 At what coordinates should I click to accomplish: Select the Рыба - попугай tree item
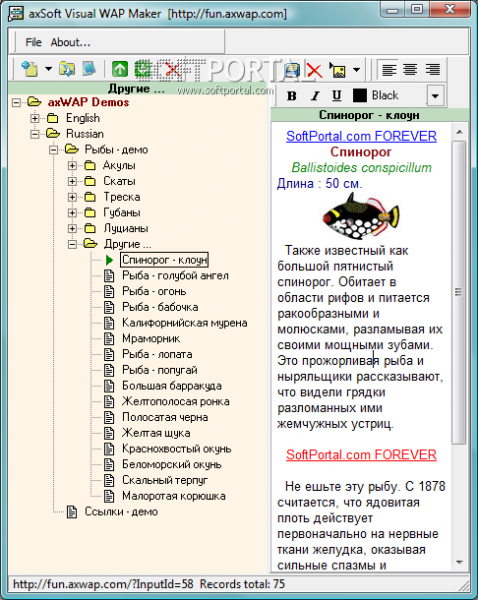(160, 370)
